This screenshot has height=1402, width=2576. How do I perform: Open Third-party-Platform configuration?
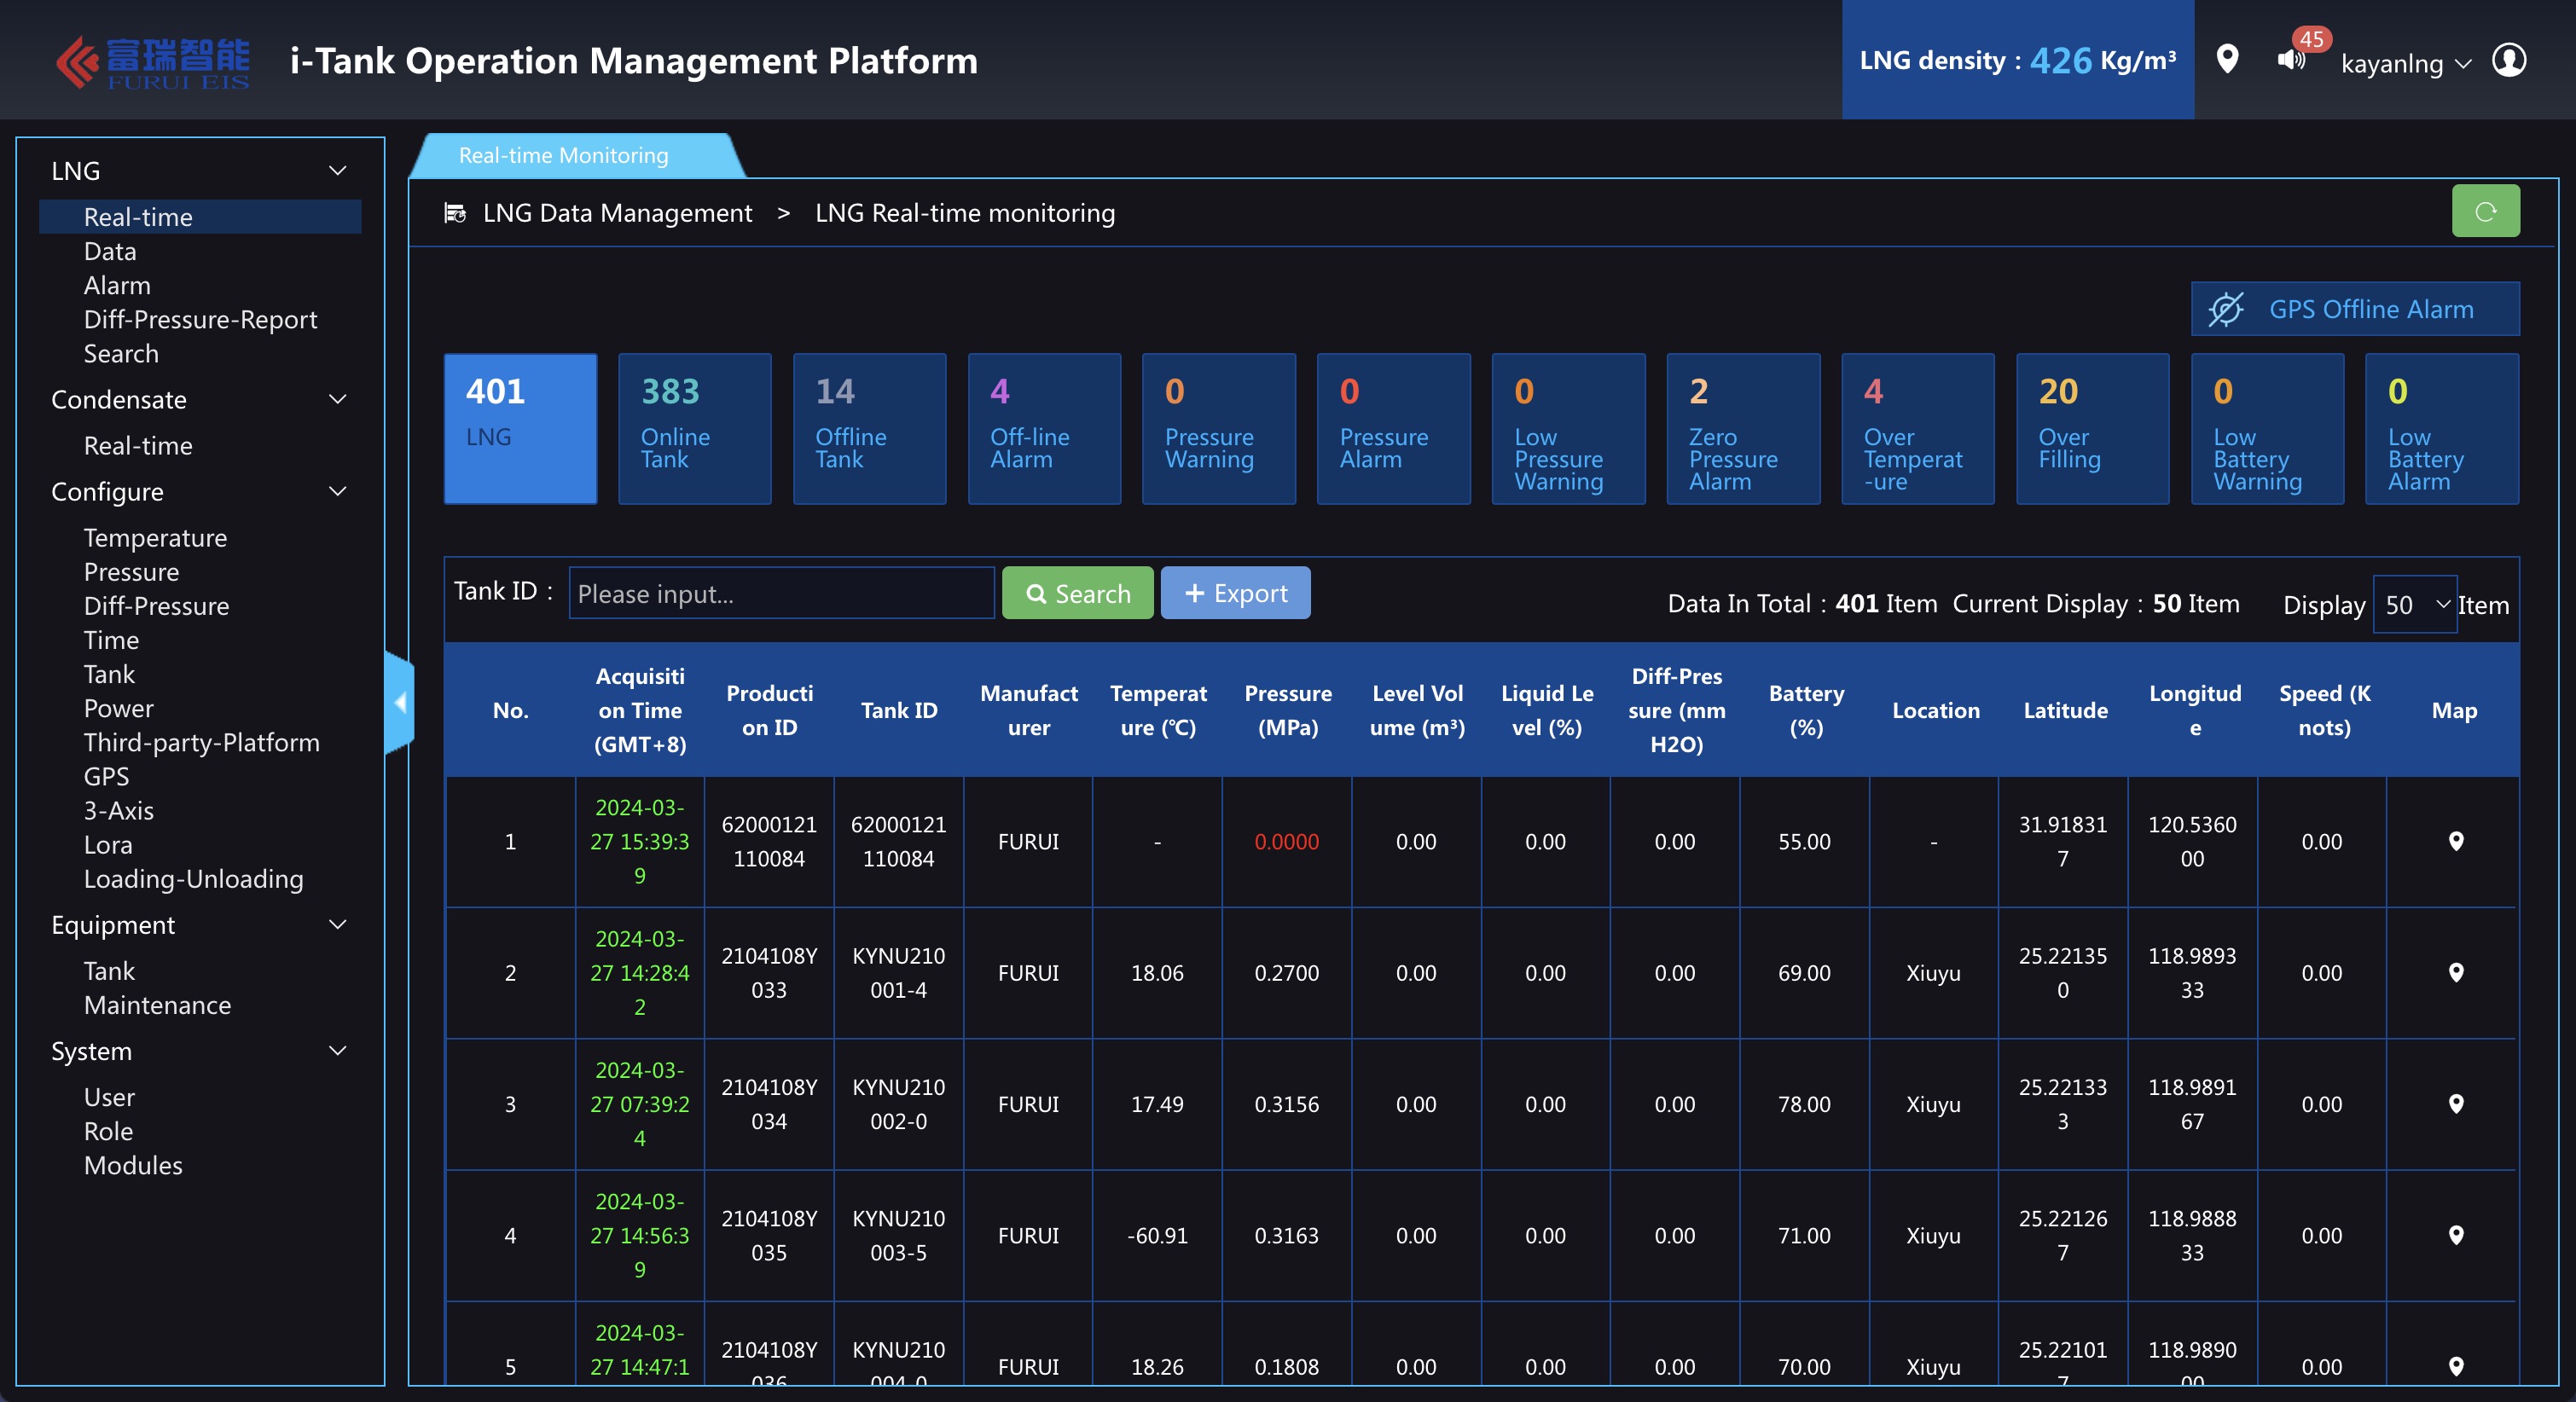[201, 741]
